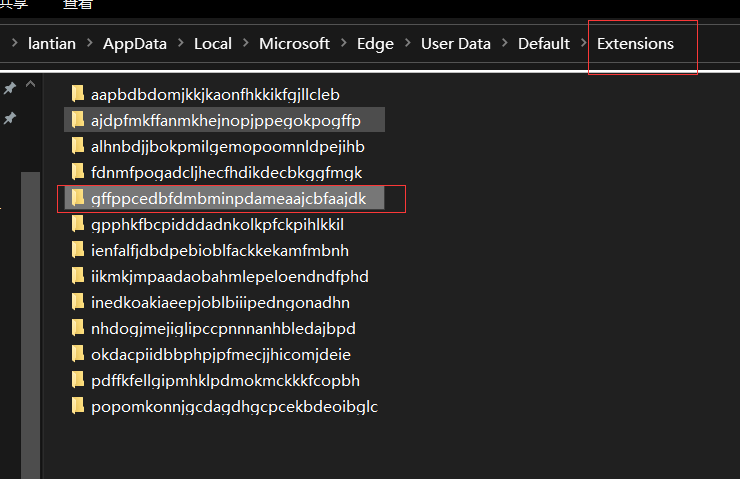The width and height of the screenshot is (740, 479).
Task: Click folder icon of okdacpiidbbphpjpfmecjjhicomjdeie
Action: [x=78, y=353]
